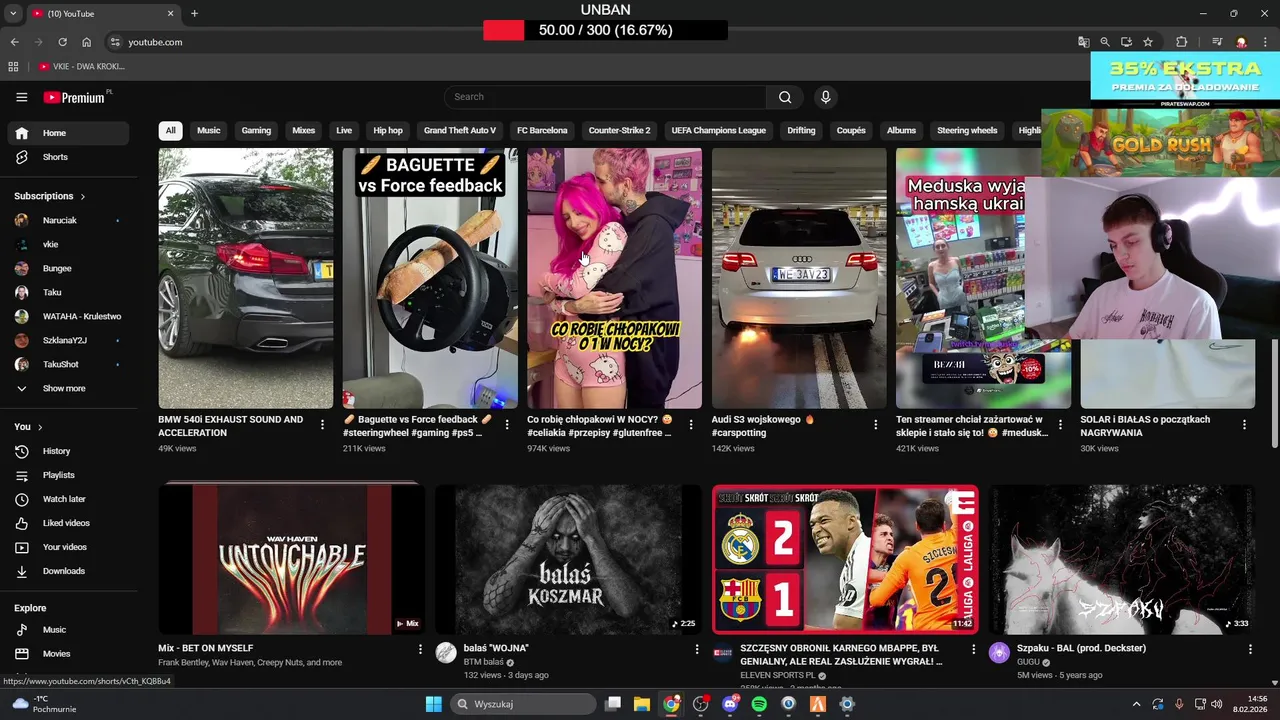Open options for SOLAR i BIAŁAS short
The width and height of the screenshot is (1280, 720).
(1244, 425)
